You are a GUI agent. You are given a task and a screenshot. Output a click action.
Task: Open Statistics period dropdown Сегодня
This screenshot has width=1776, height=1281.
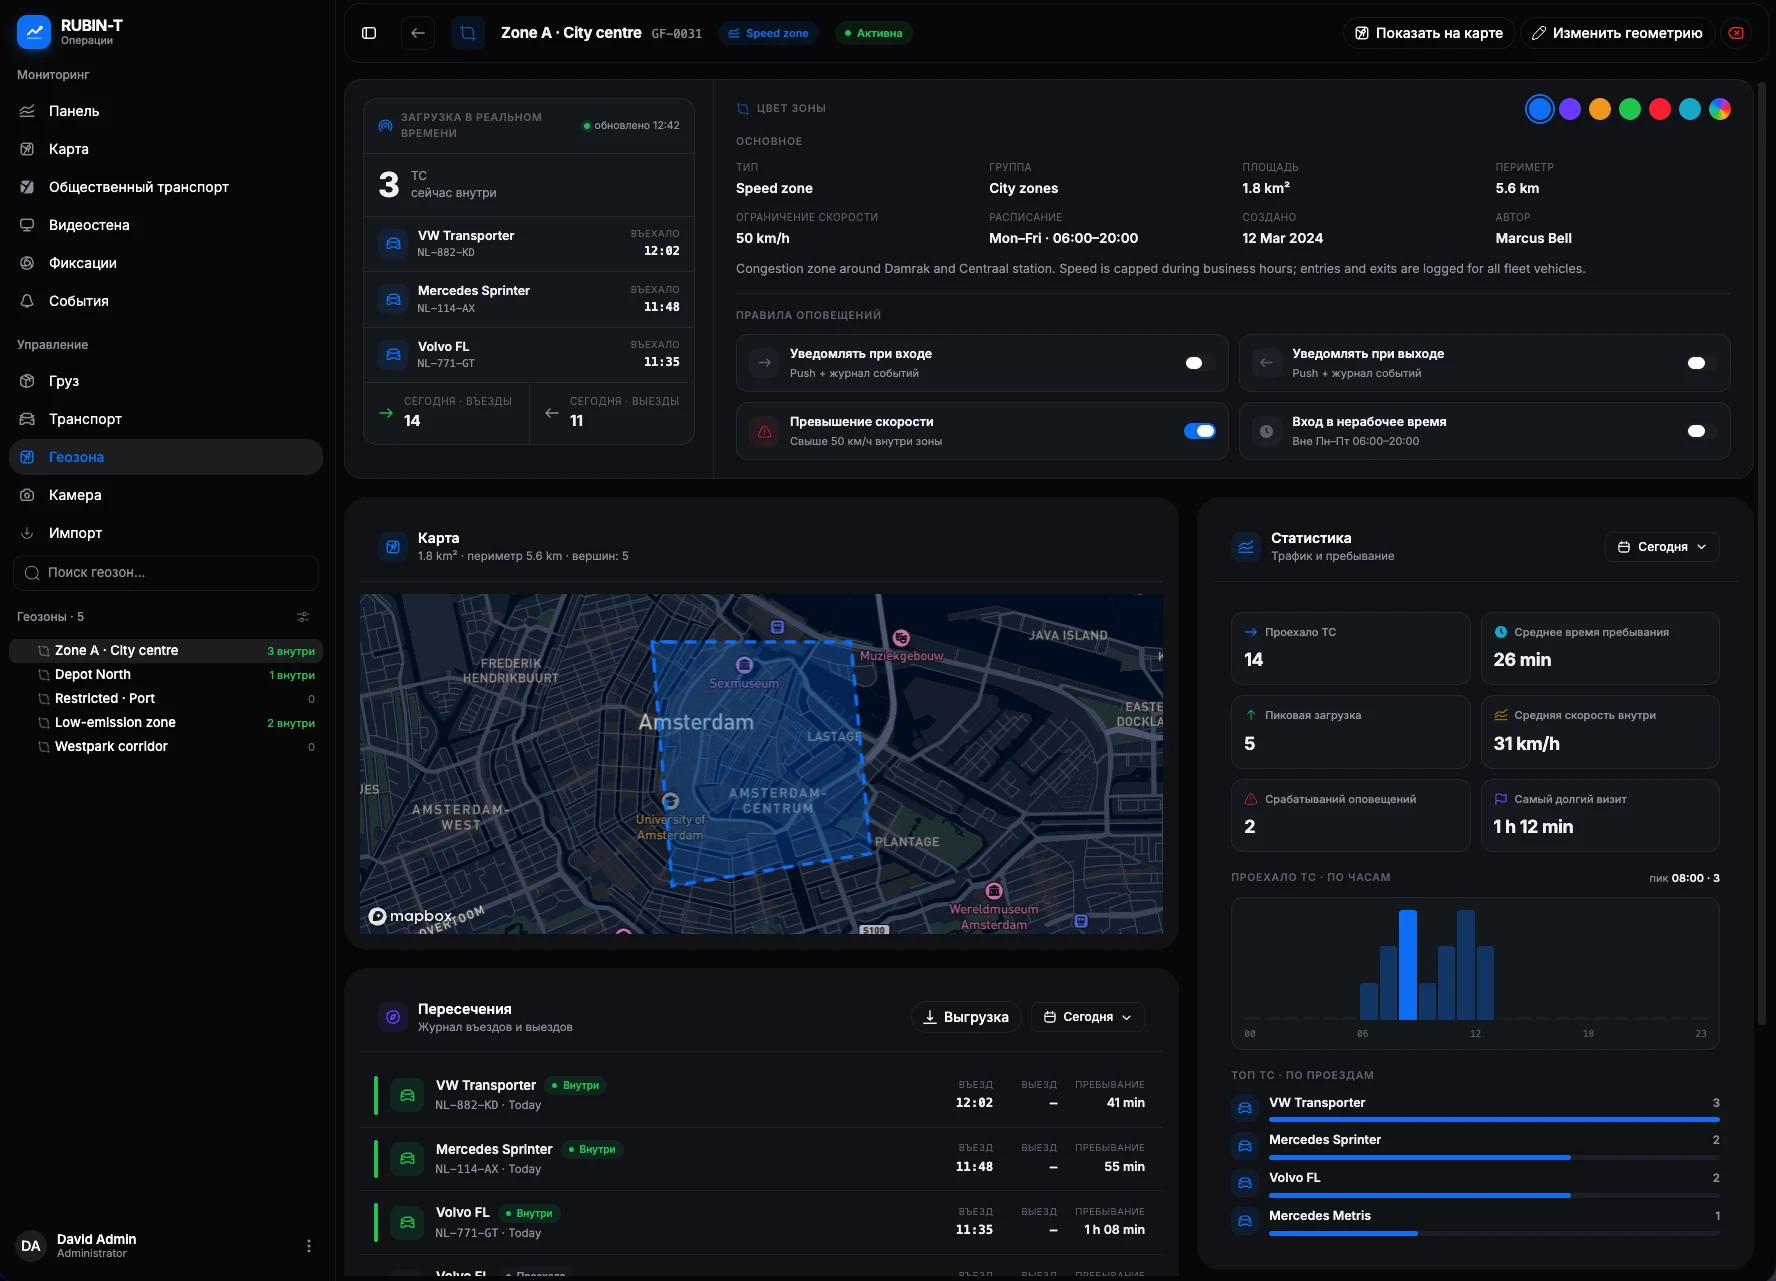1662,547
